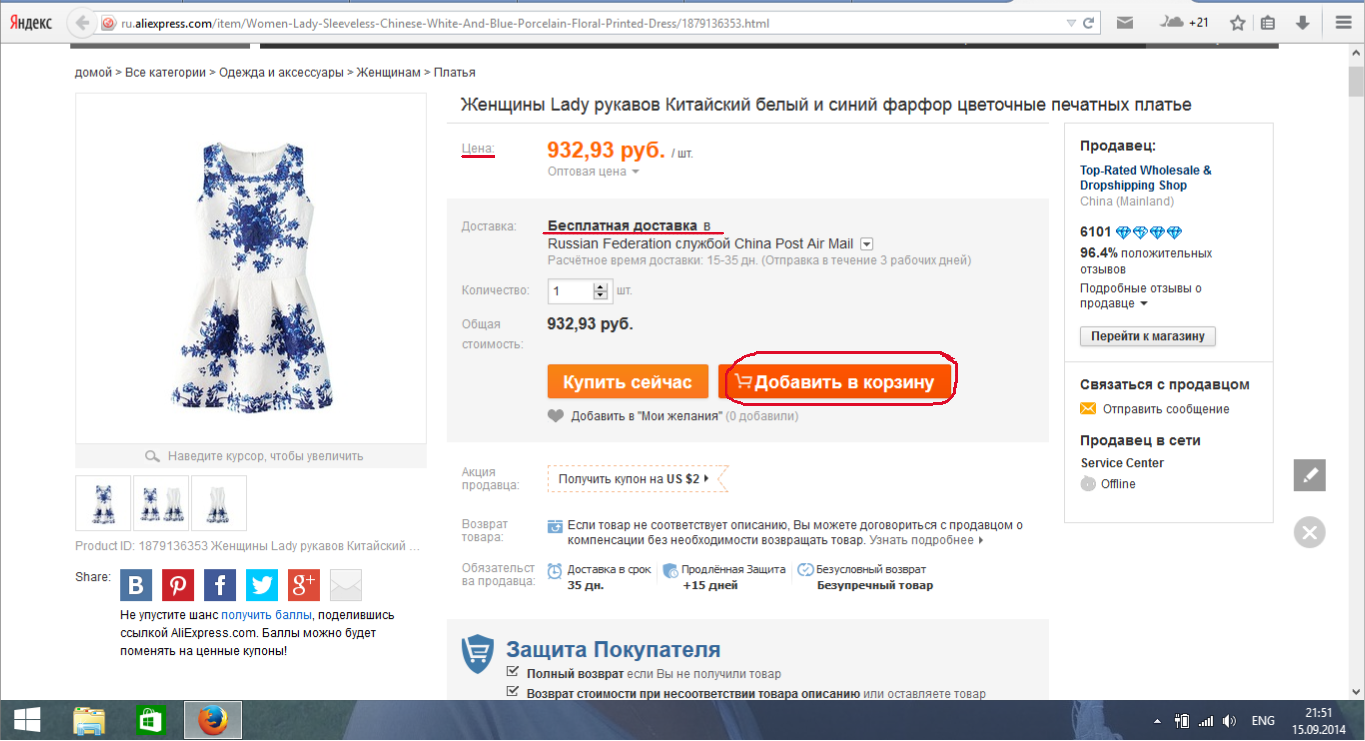The image size is (1365, 741).
Task: Click Получить купон на US $2
Action: [633, 479]
